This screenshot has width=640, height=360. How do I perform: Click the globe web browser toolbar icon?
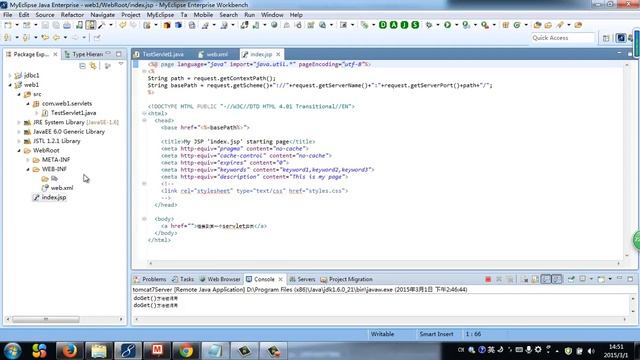pos(274,25)
